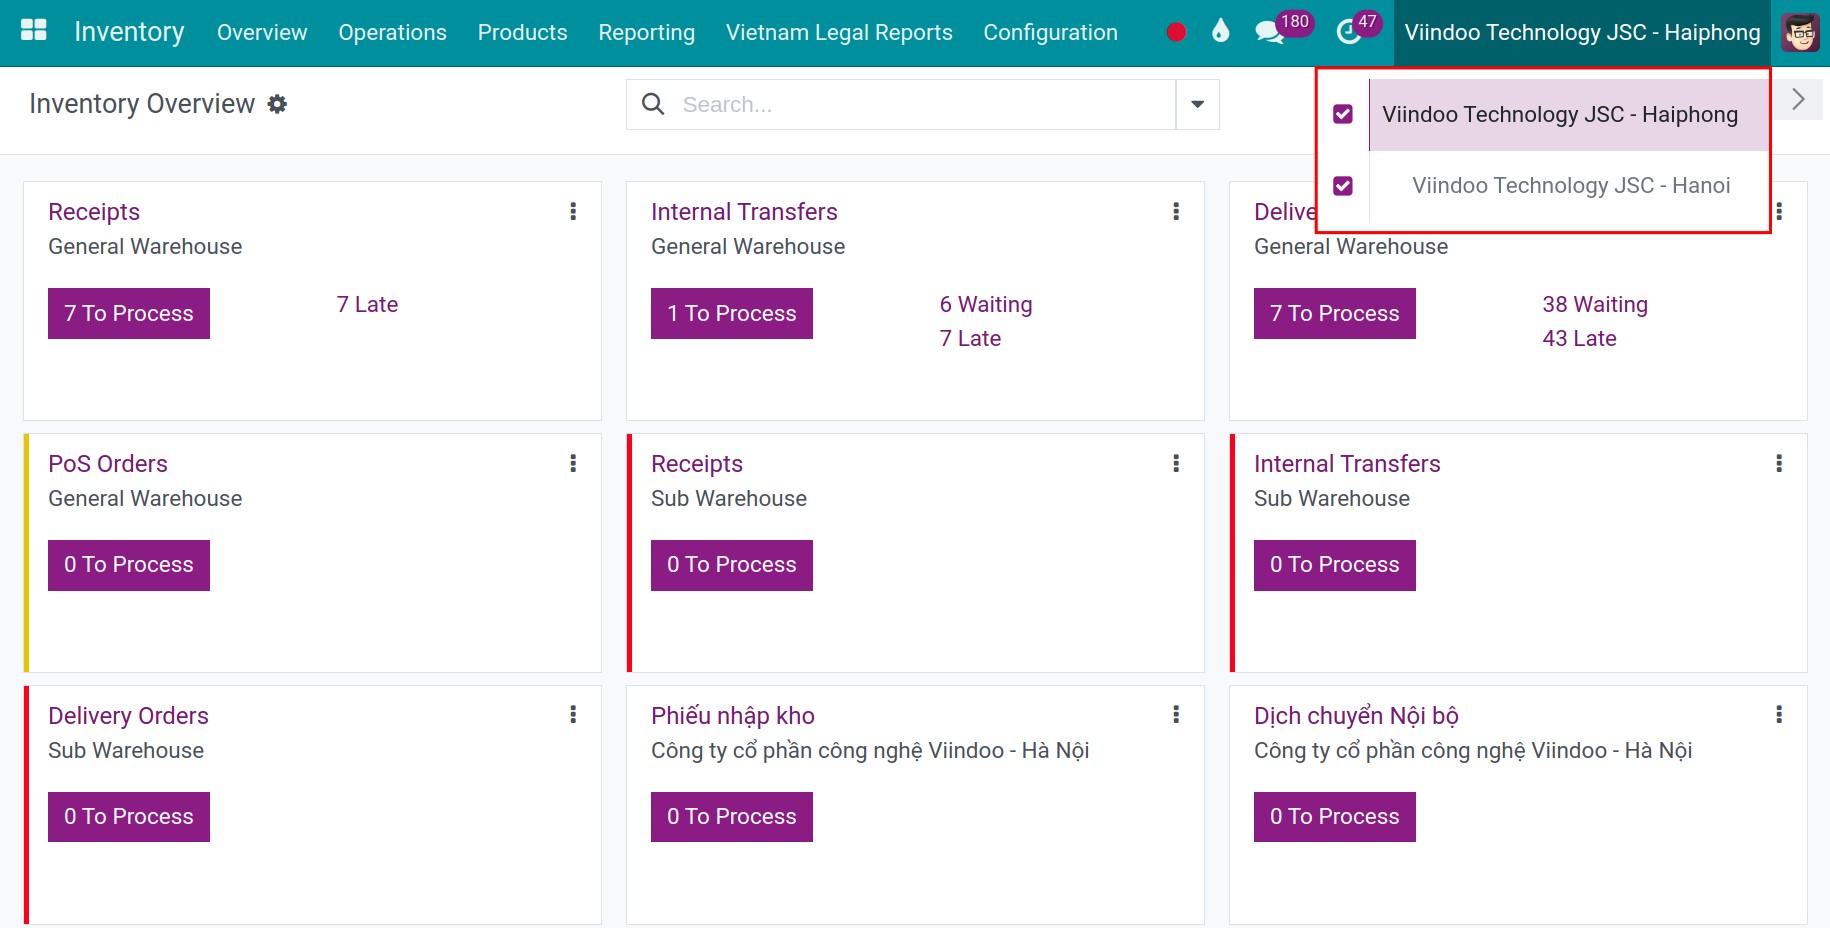Open the company switcher in the navbar
This screenshot has height=928, width=1830.
pyautogui.click(x=1582, y=33)
